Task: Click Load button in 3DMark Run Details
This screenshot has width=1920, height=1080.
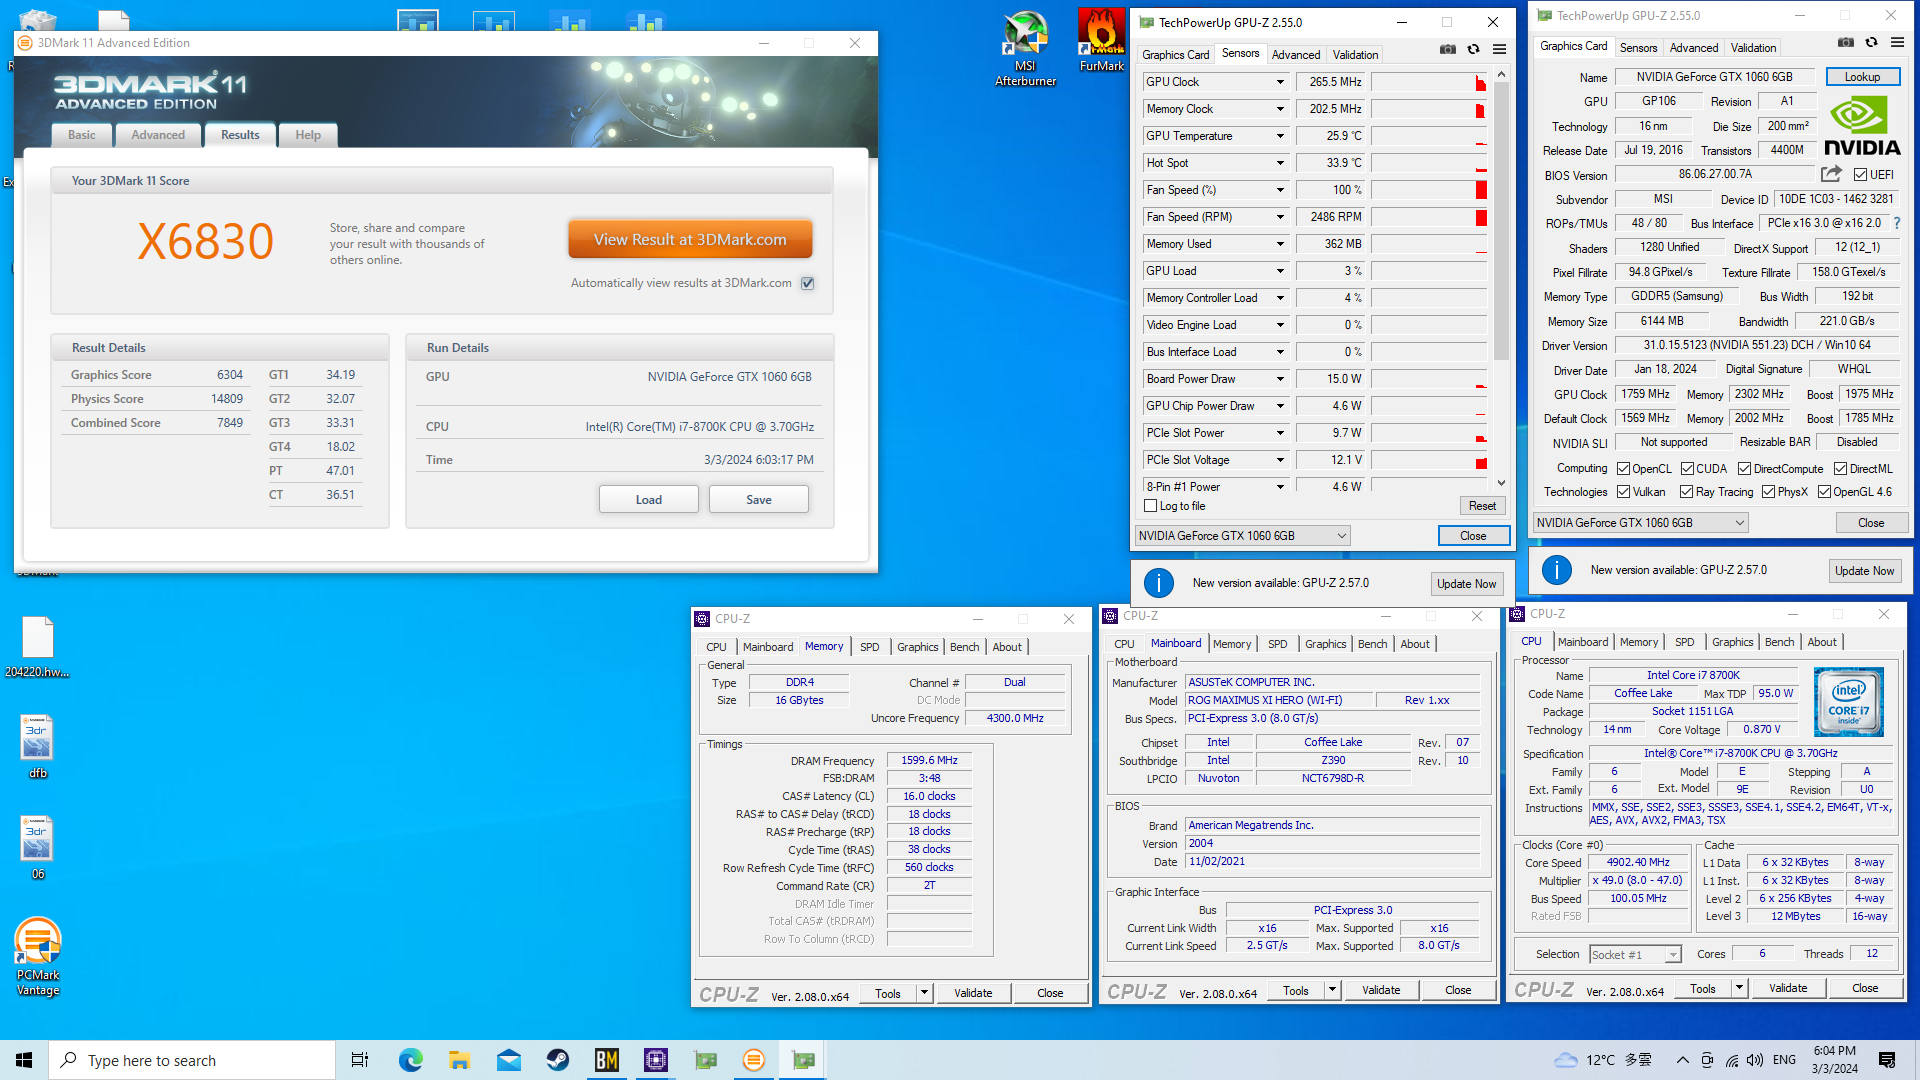Action: tap(649, 500)
